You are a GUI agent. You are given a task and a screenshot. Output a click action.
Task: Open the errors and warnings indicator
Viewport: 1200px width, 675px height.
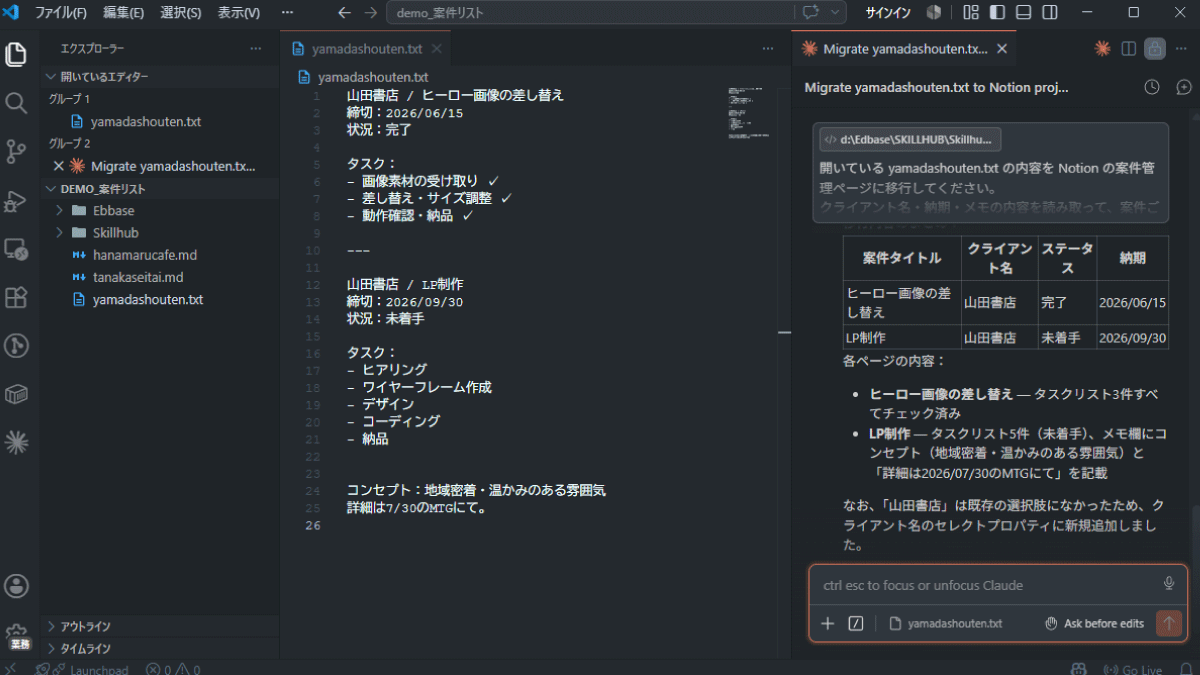172,669
